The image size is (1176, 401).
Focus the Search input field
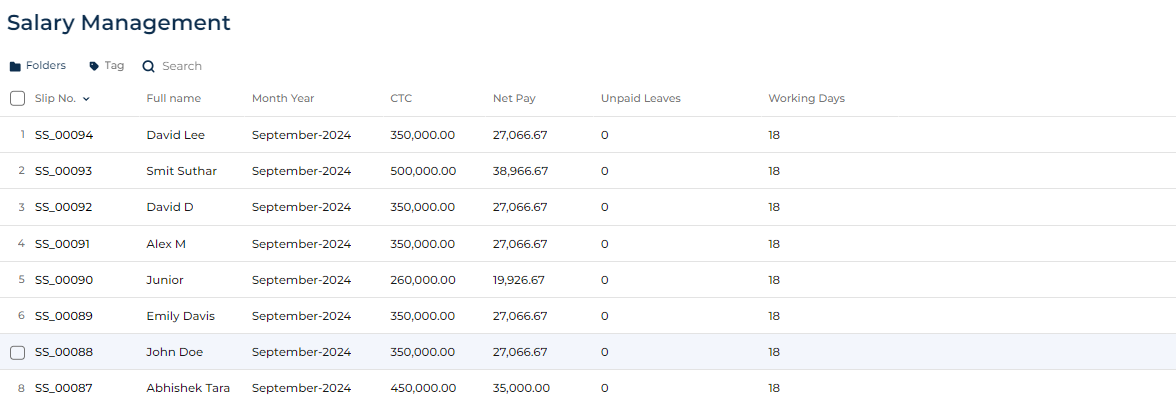pyautogui.click(x=182, y=66)
